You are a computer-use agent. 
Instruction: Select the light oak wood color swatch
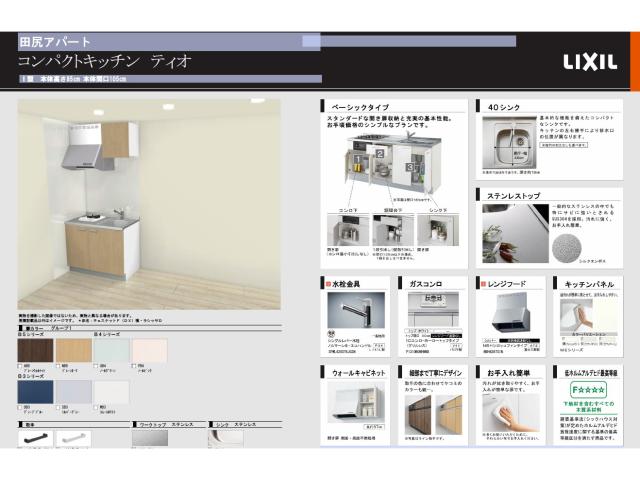[x=73, y=350]
